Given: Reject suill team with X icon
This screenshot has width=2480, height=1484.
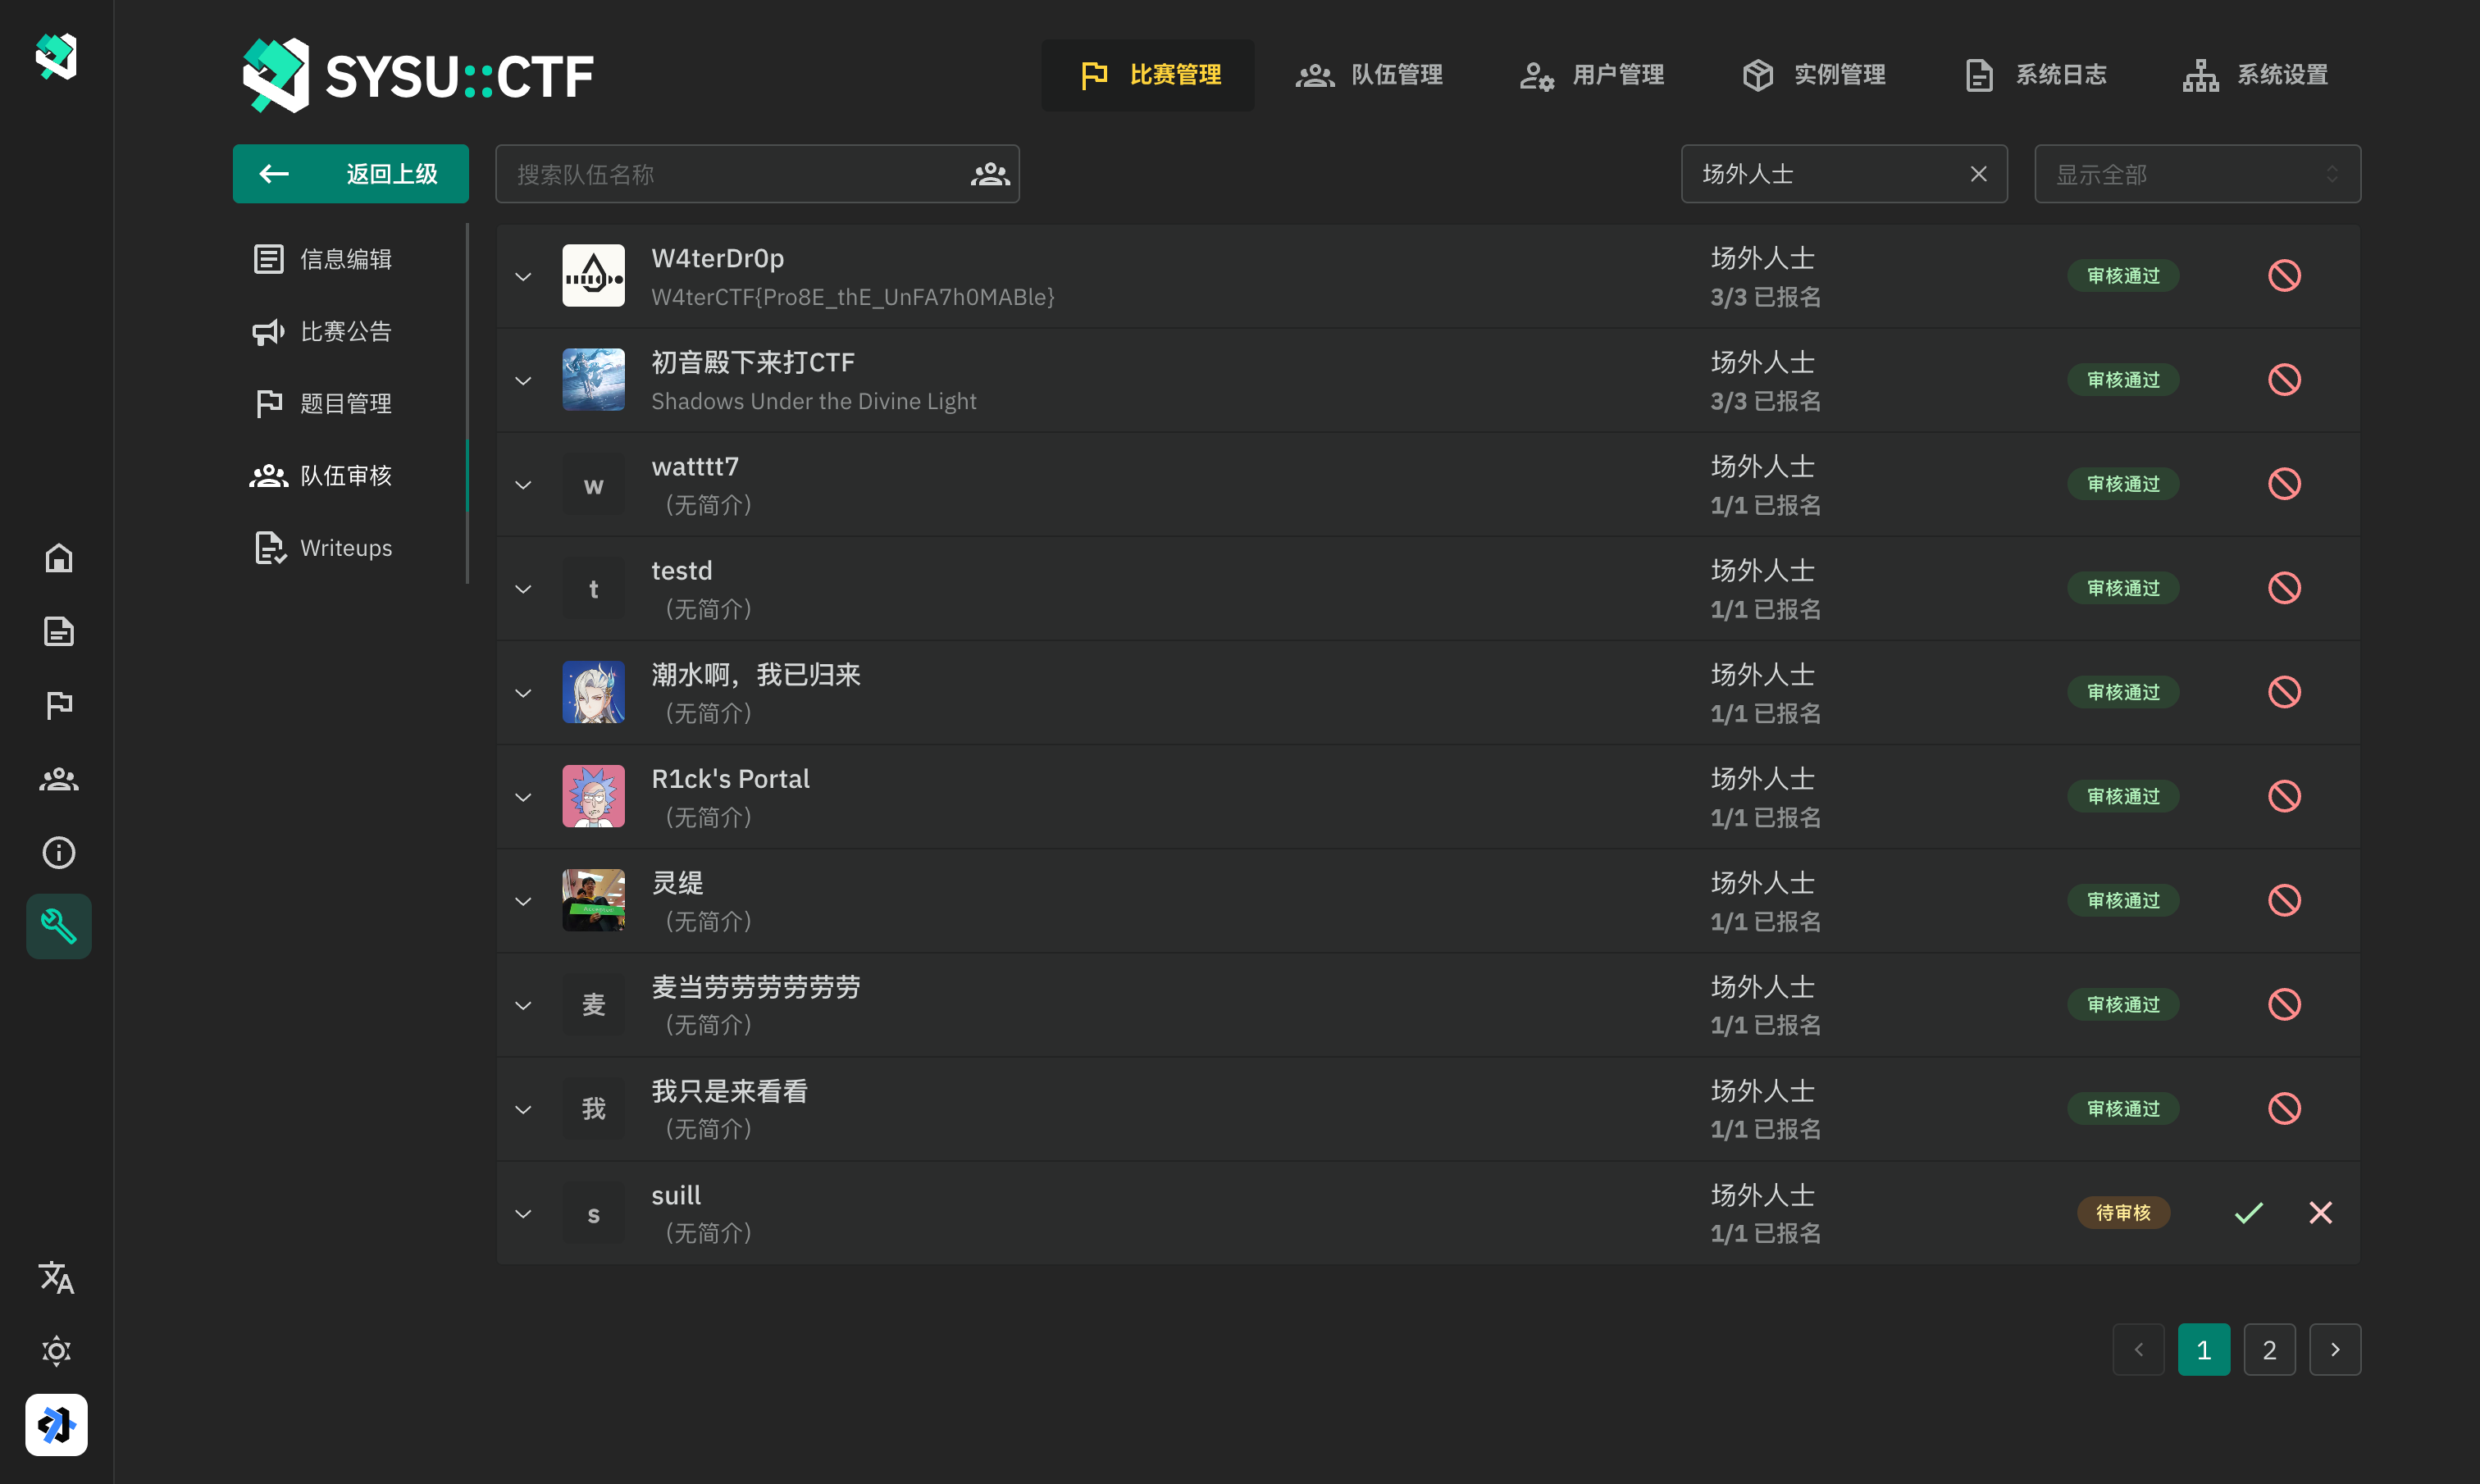Looking at the screenshot, I should click(x=2320, y=1212).
